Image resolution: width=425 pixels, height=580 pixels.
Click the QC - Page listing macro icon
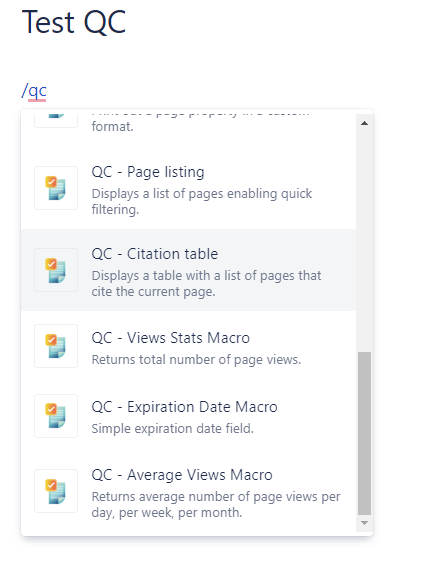point(56,188)
